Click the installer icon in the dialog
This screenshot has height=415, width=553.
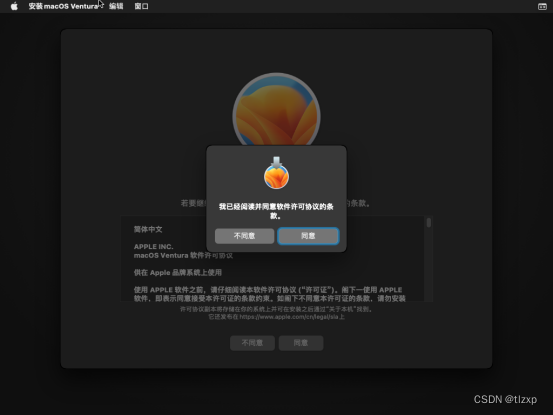(276, 173)
